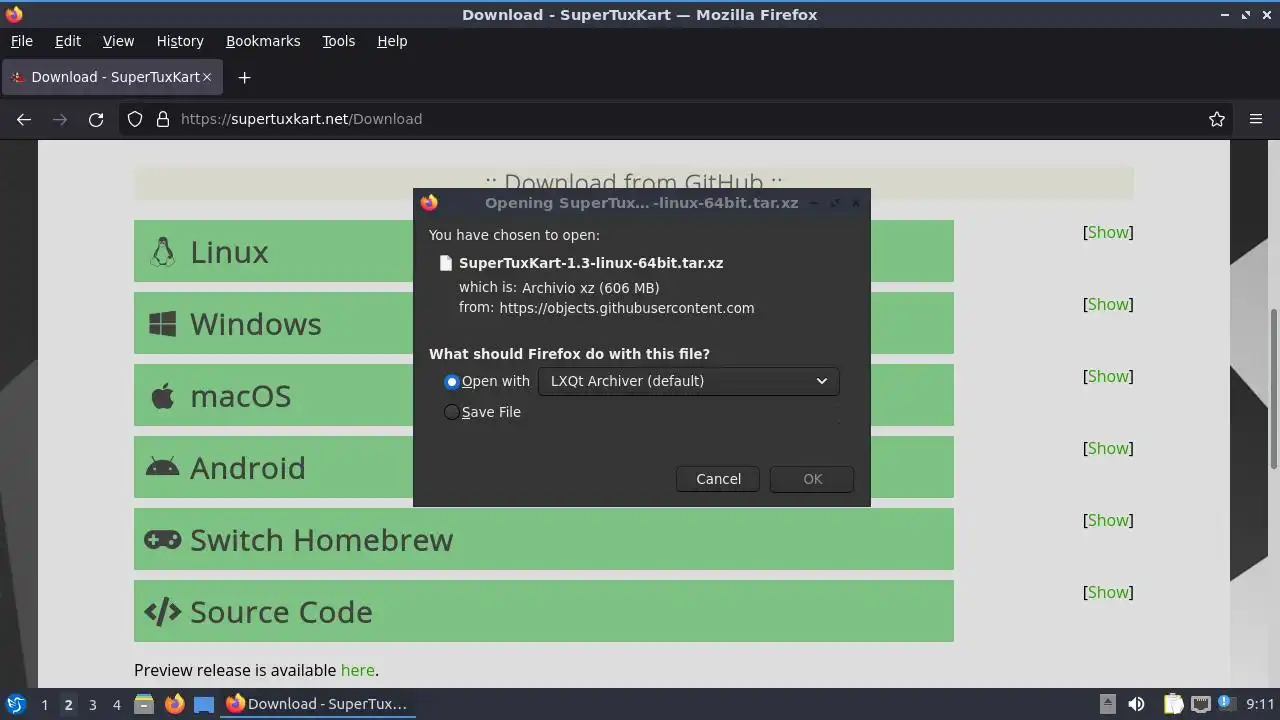Click show desktop icon in taskbar
Image resolution: width=1280 pixels, height=720 pixels.
pos(204,704)
